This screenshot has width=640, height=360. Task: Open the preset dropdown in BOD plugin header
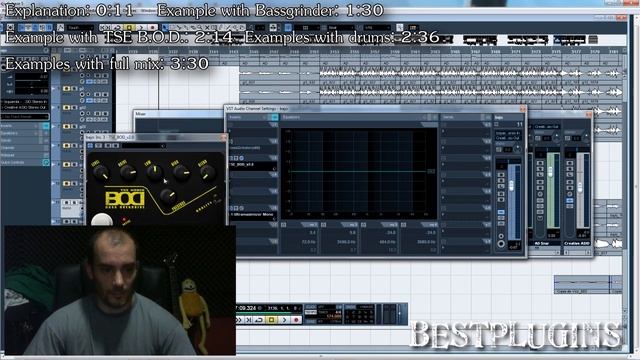(143, 145)
